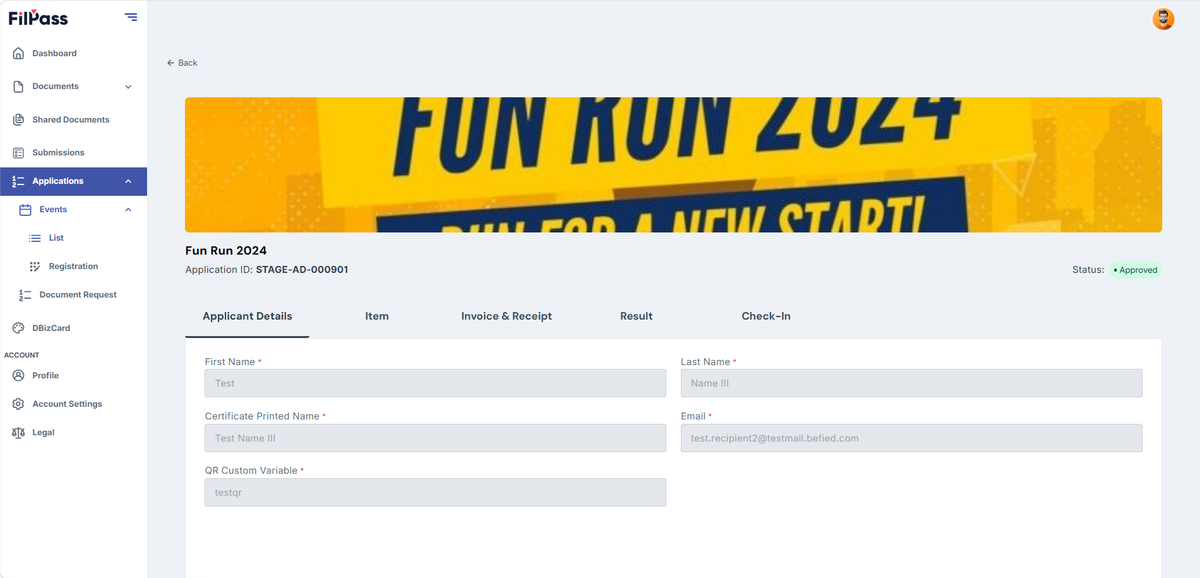Click the Fun Run 2024 banner image
This screenshot has width=1200, height=578.
point(673,165)
